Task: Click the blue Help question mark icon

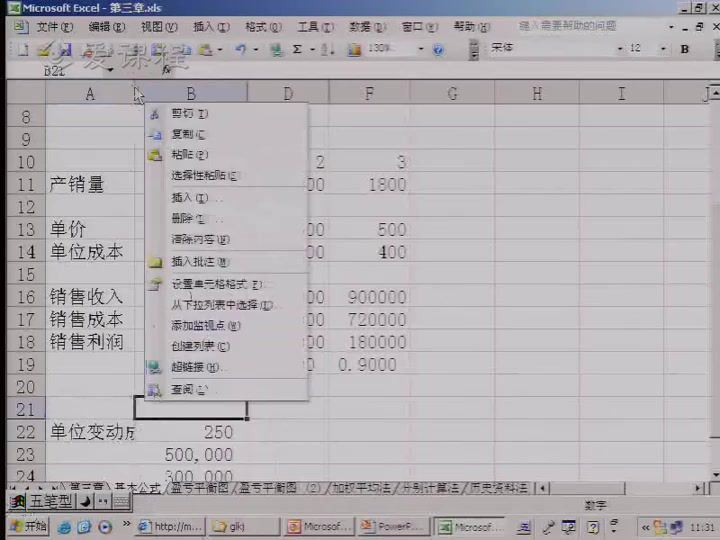Action: pos(438,49)
